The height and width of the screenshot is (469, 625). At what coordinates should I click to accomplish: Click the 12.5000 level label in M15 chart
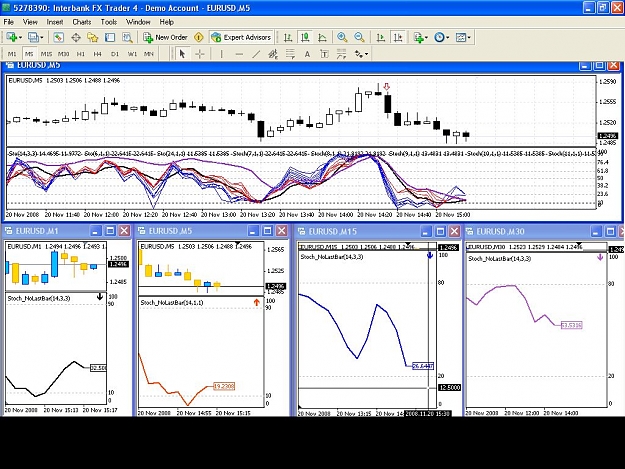tap(449, 388)
